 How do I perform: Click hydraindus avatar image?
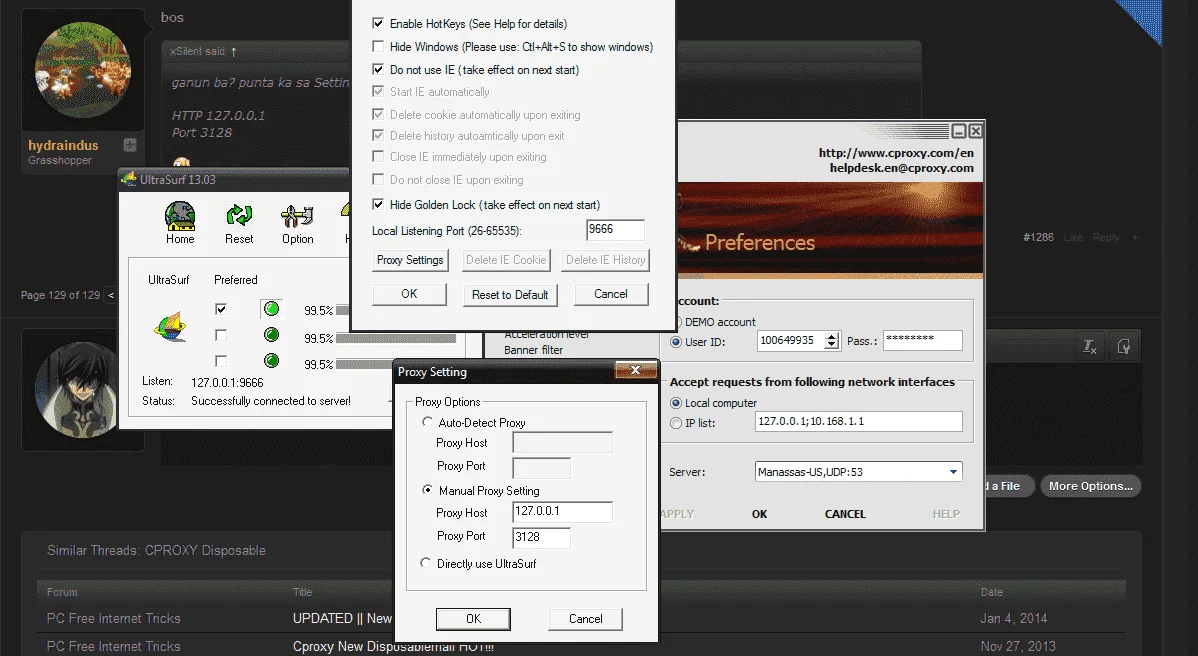83,70
